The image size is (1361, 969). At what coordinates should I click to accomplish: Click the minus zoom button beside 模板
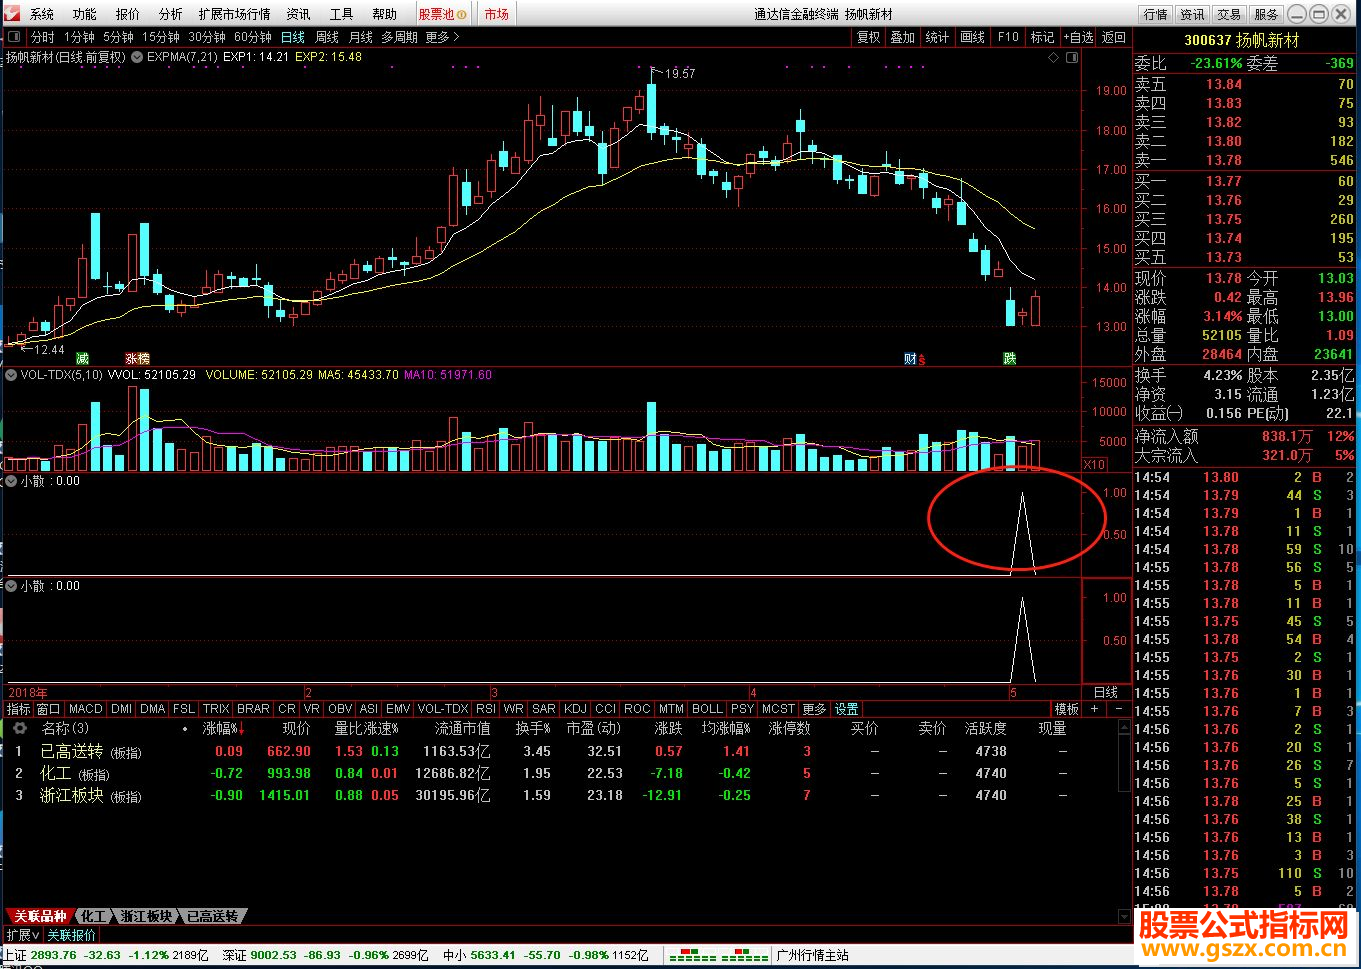point(1119,709)
